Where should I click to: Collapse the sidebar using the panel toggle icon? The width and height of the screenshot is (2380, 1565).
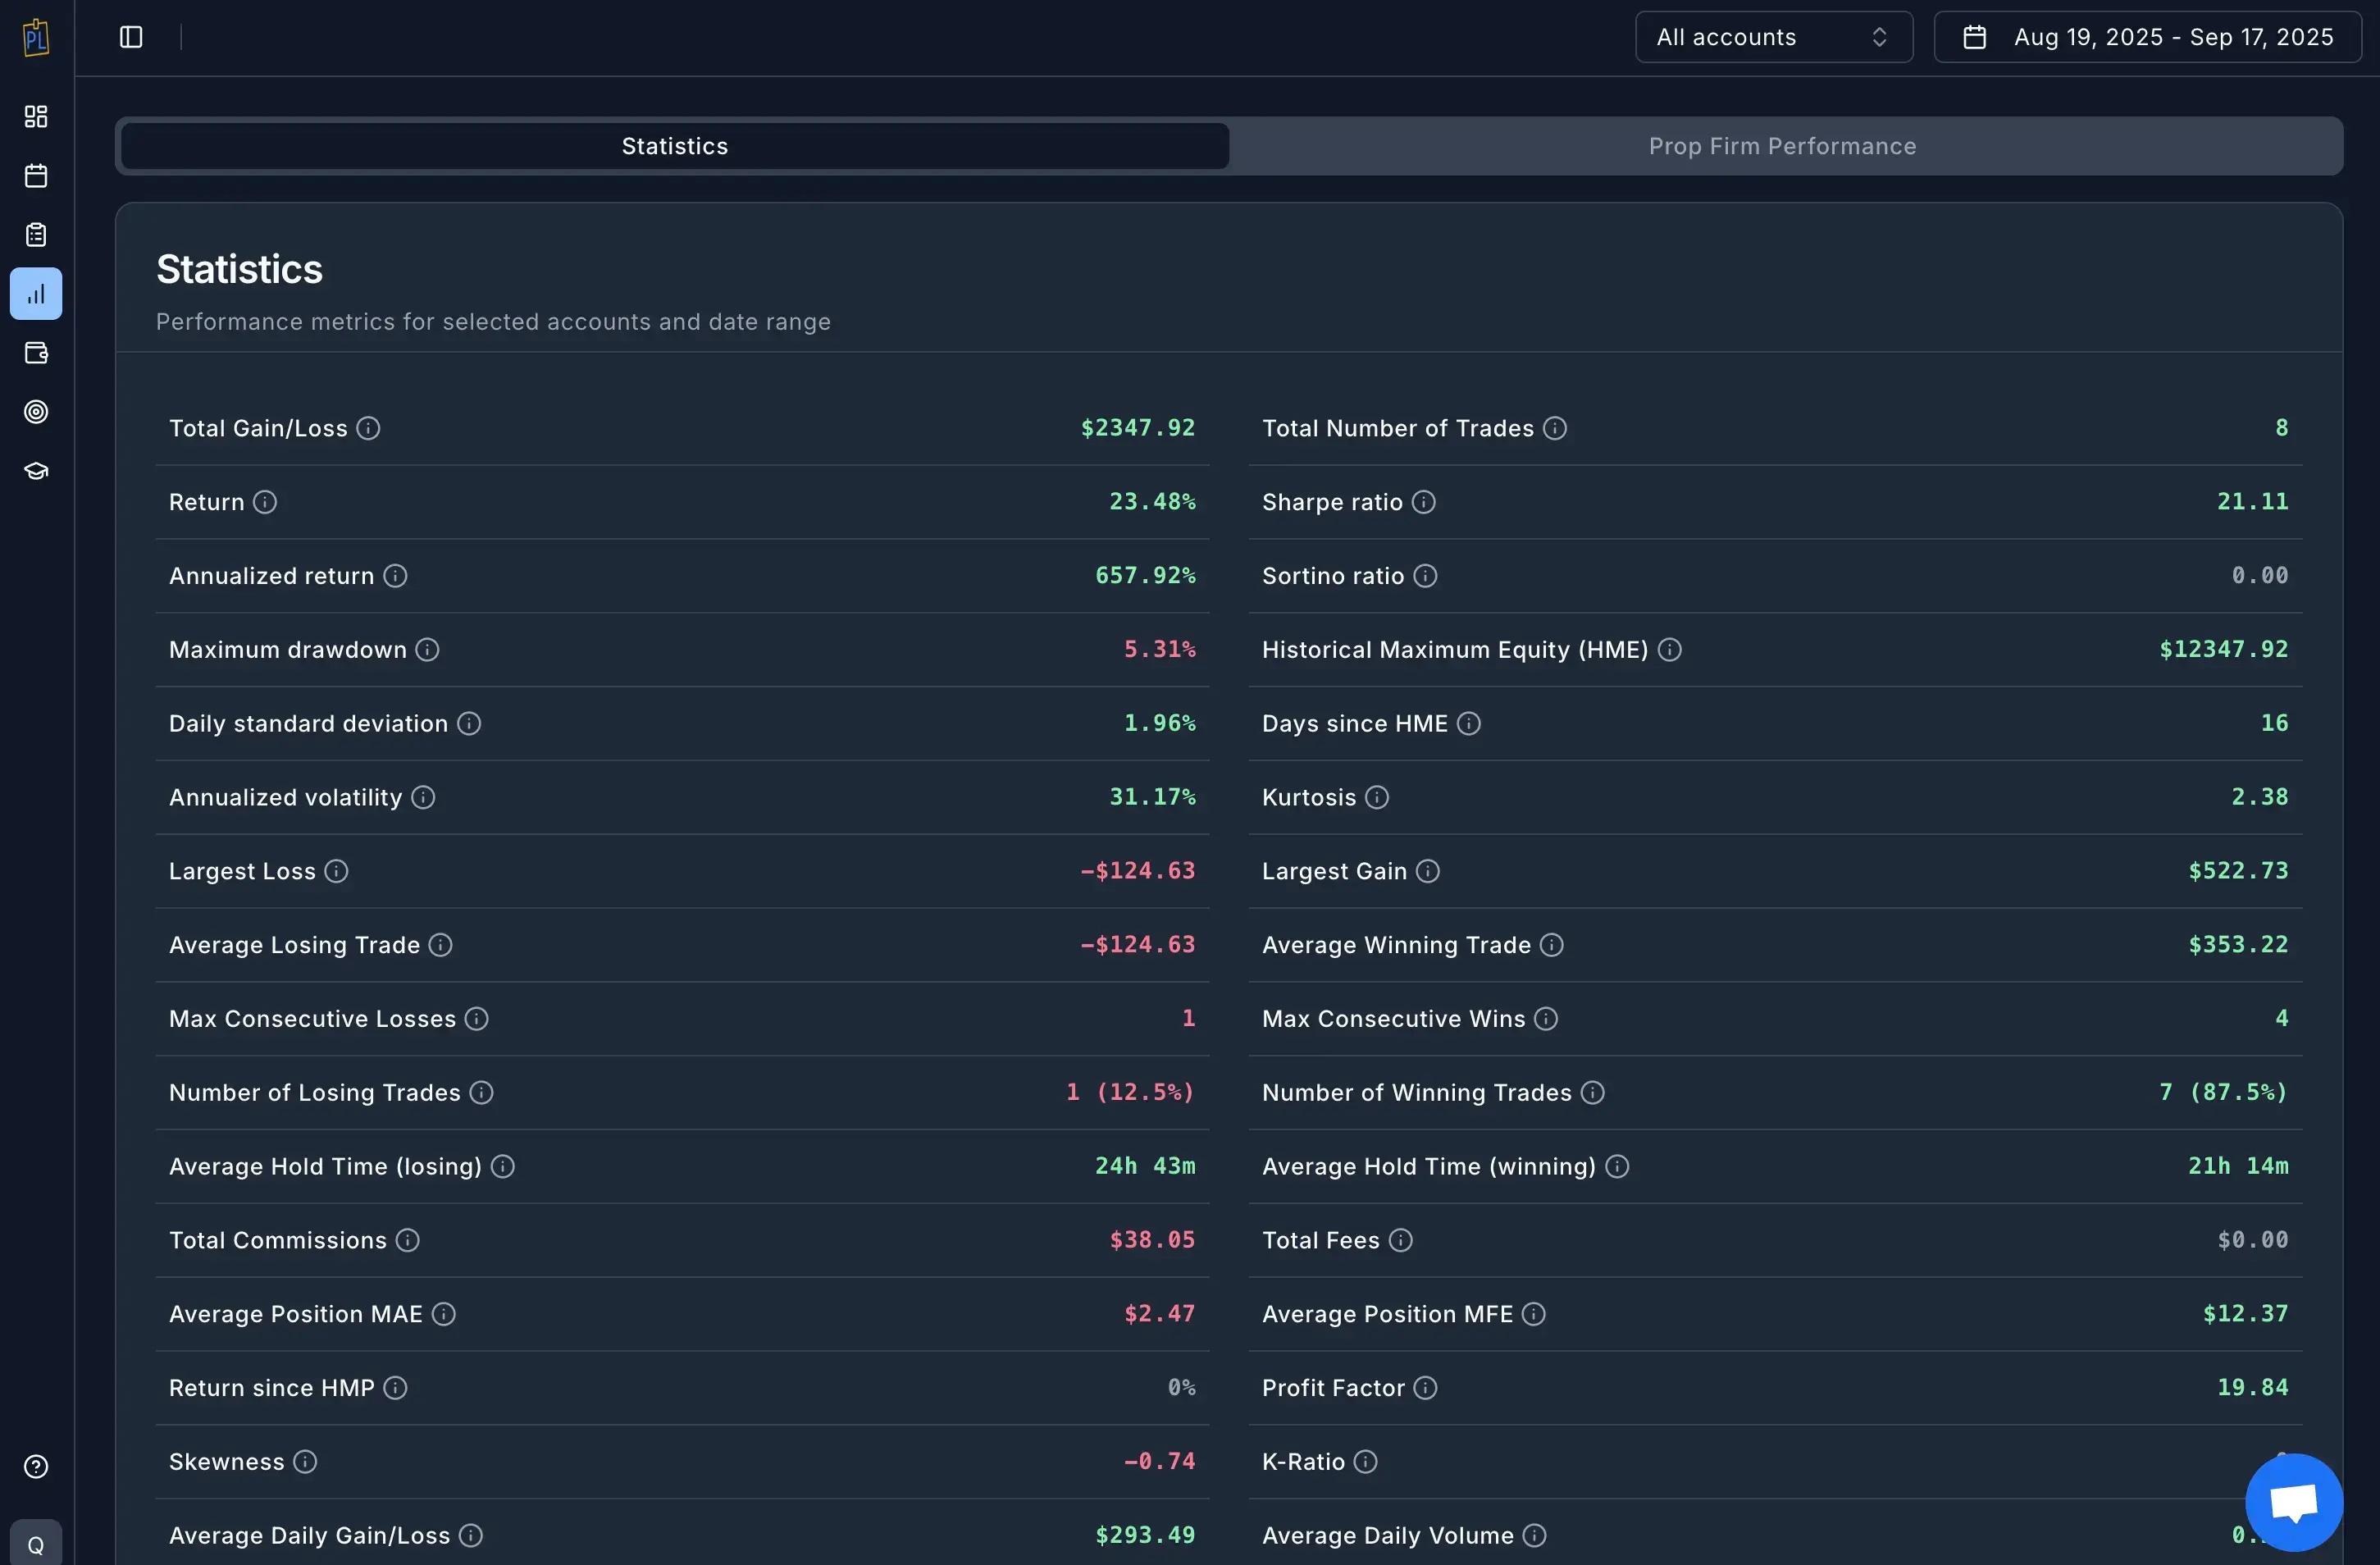pos(130,37)
